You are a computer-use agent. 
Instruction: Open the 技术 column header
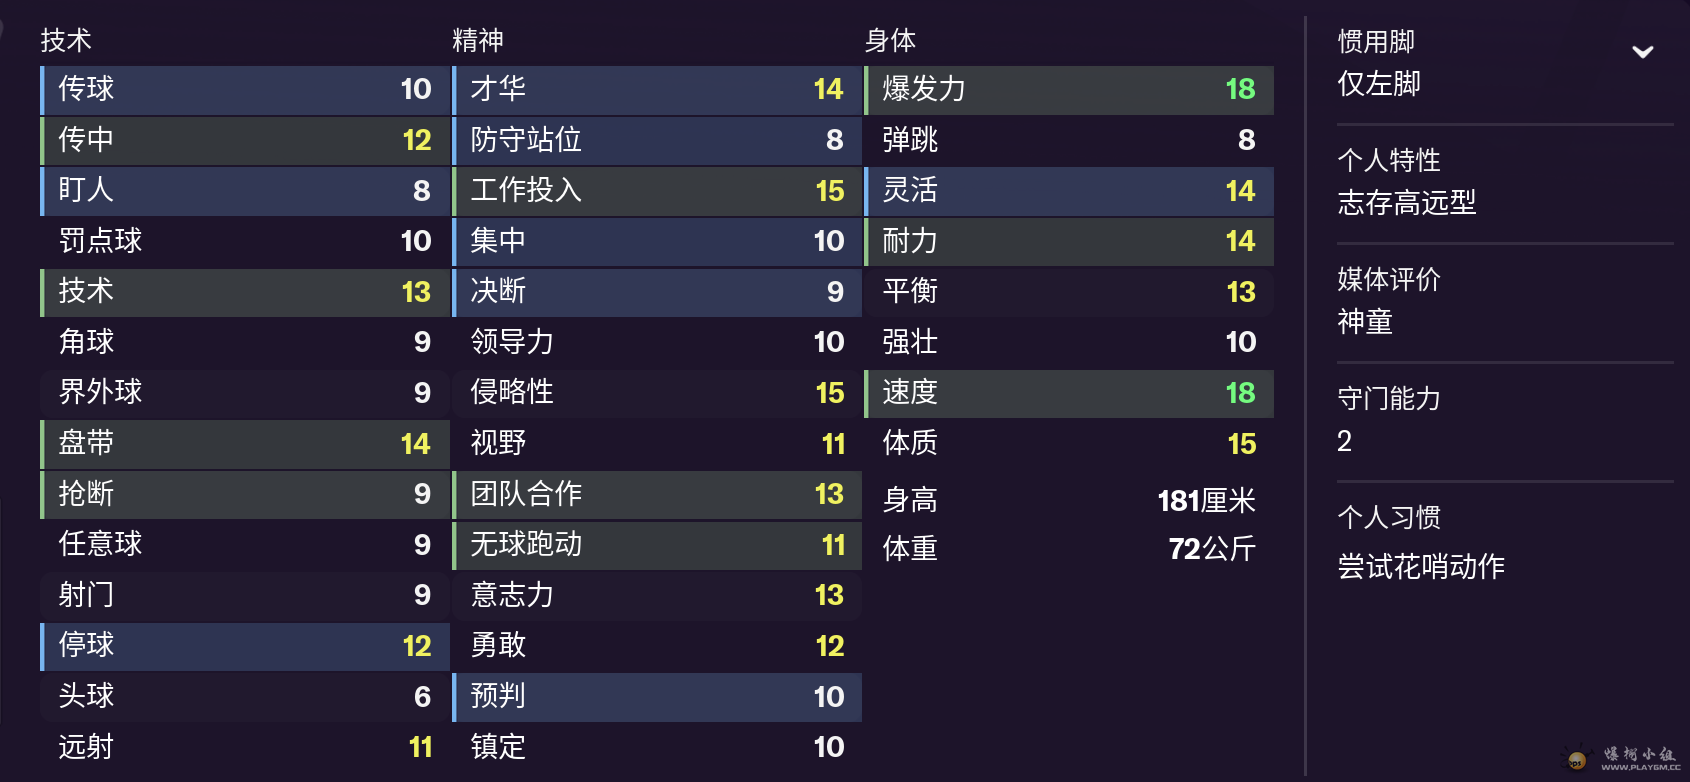[66, 40]
